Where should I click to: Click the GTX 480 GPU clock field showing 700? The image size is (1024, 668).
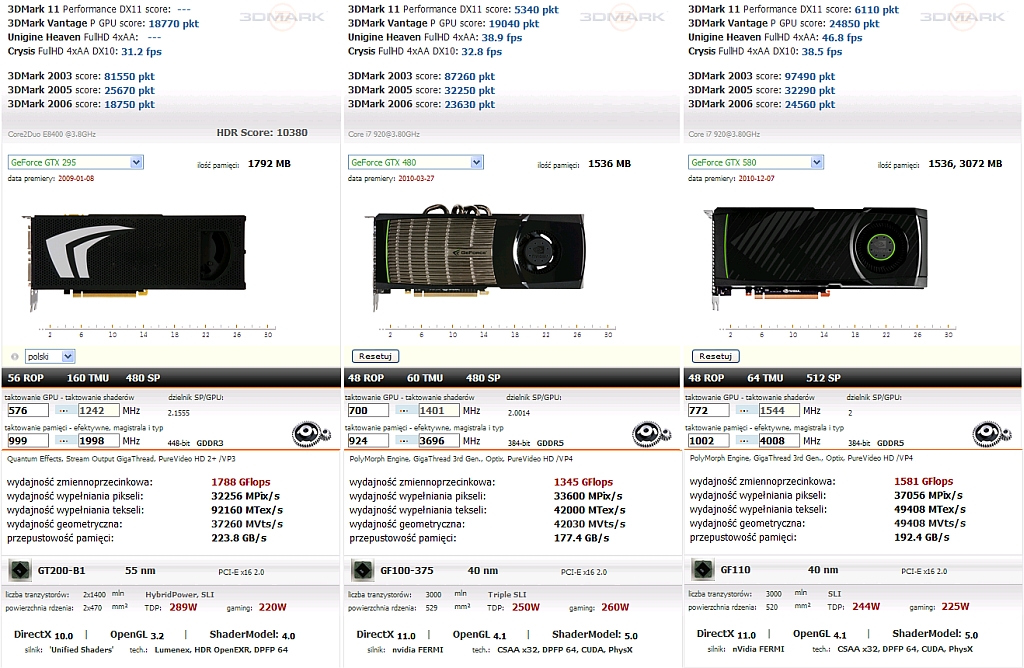(369, 410)
